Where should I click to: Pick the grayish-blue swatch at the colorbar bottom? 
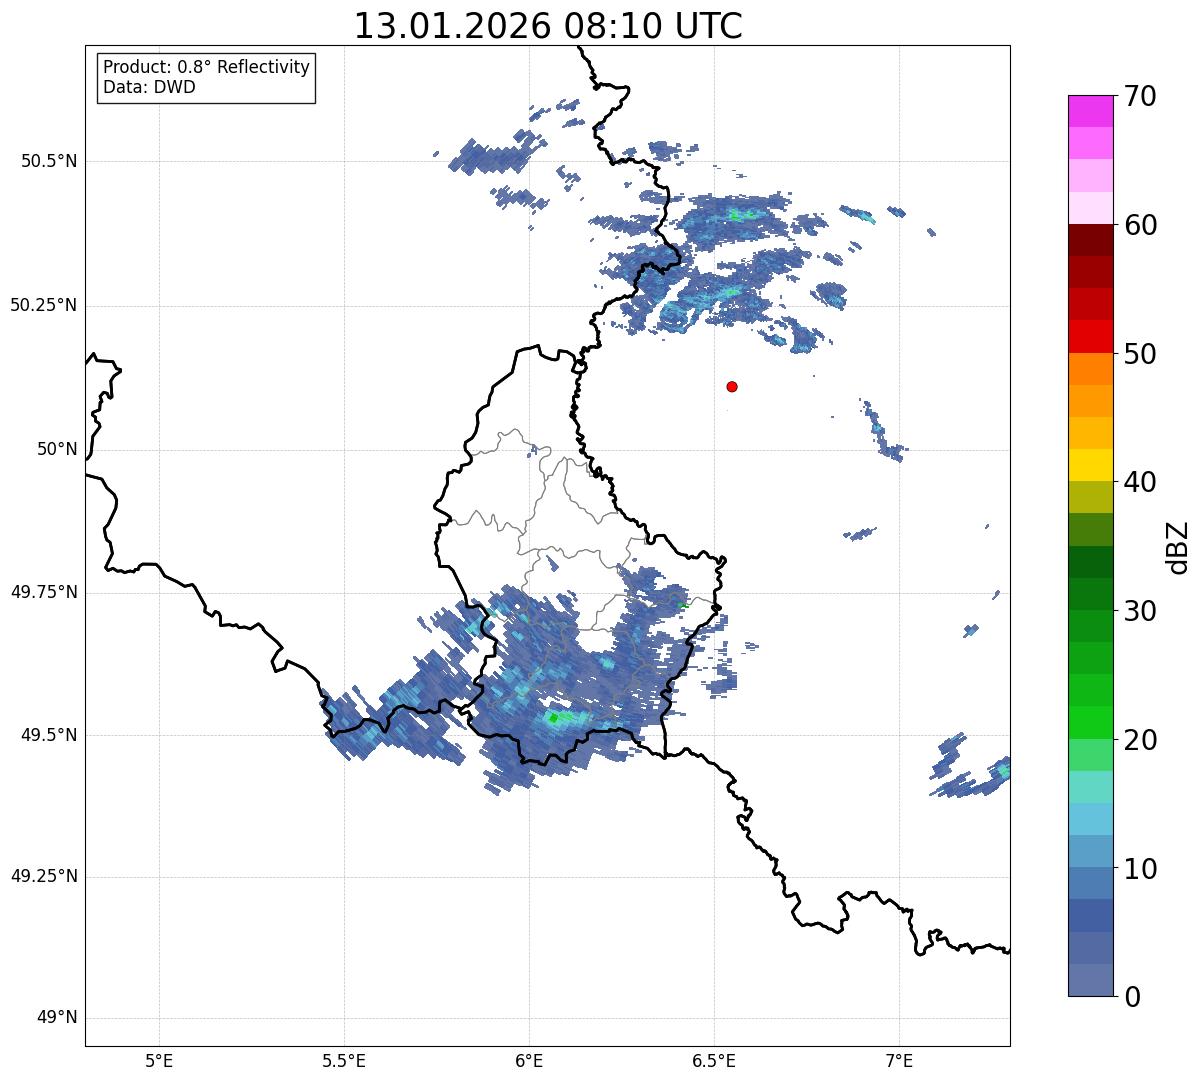coord(1090,980)
